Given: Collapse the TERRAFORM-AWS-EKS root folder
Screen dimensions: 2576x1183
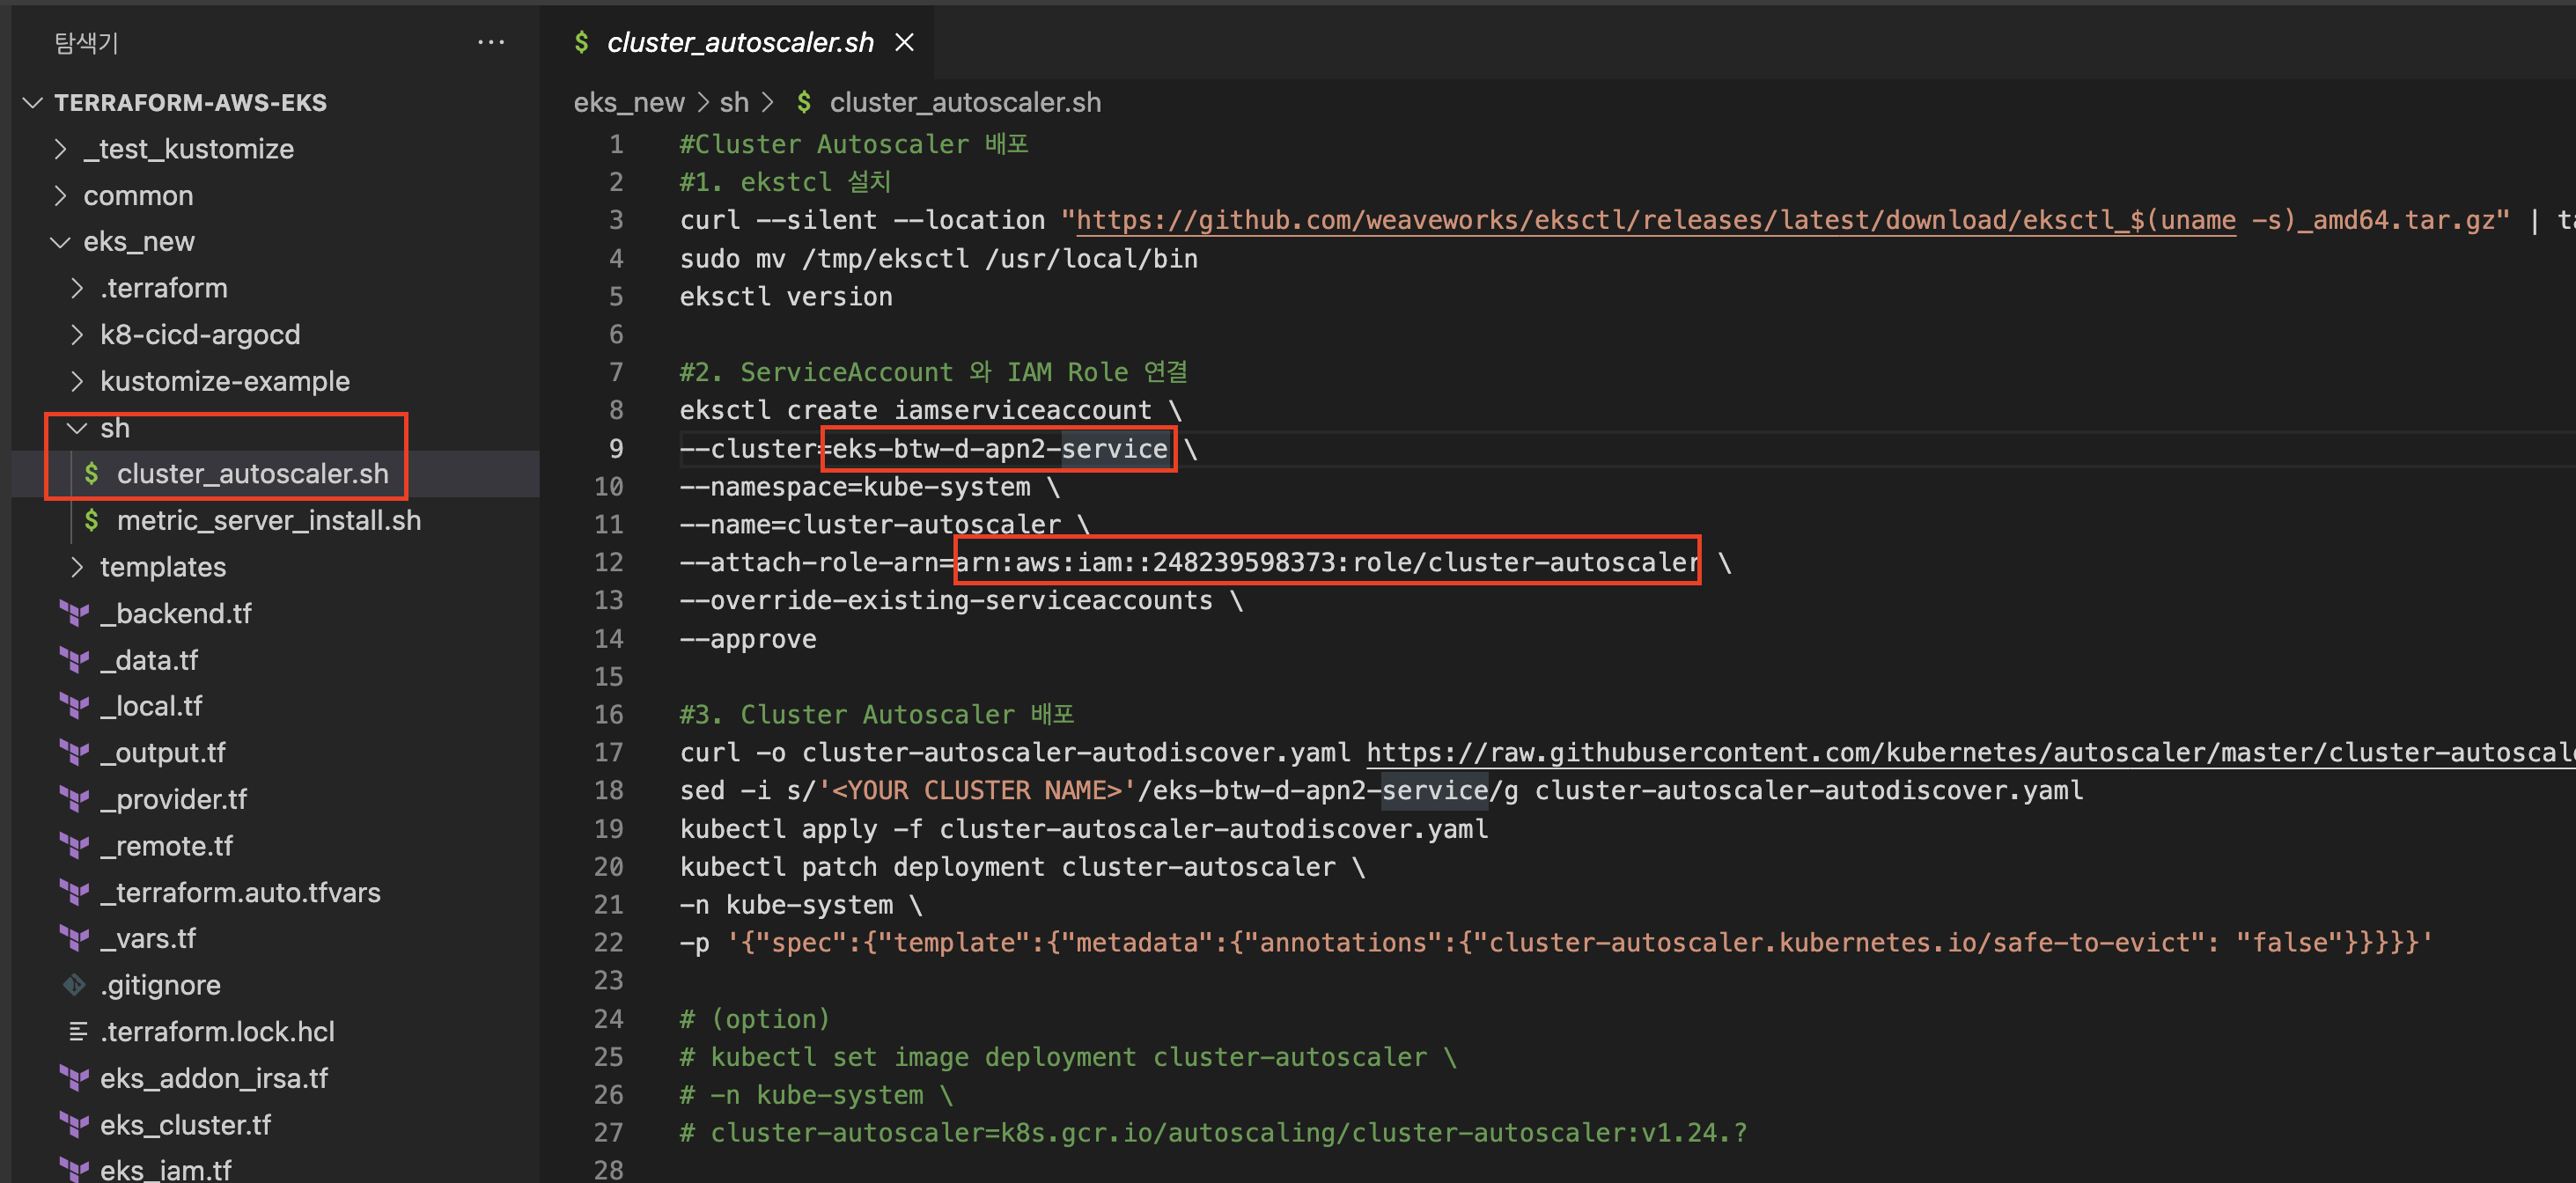Looking at the screenshot, I should click(x=33, y=102).
